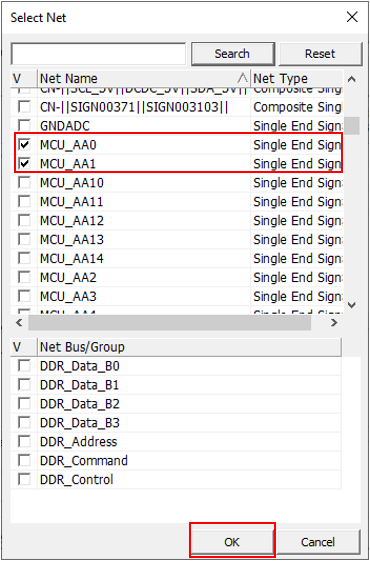Focus the net search text field
Viewport: 370px width, 561px height.
coord(98,54)
